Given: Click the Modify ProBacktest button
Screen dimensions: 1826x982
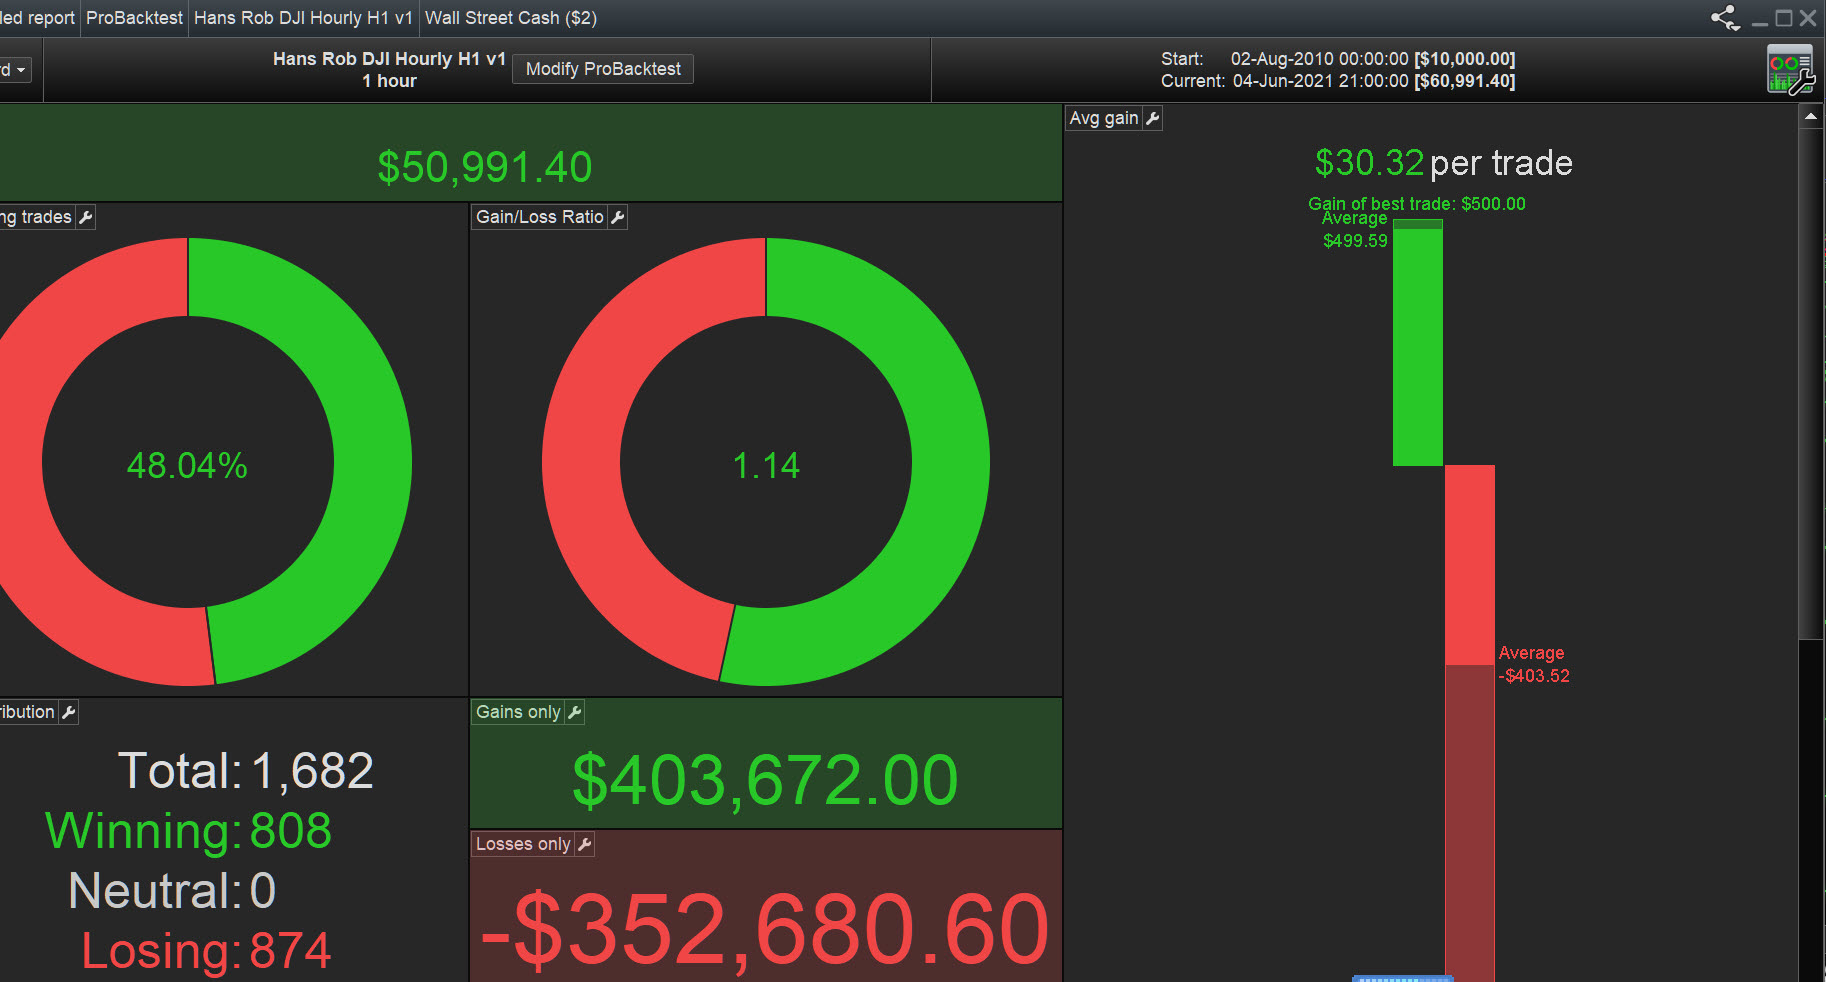Looking at the screenshot, I should click(603, 69).
